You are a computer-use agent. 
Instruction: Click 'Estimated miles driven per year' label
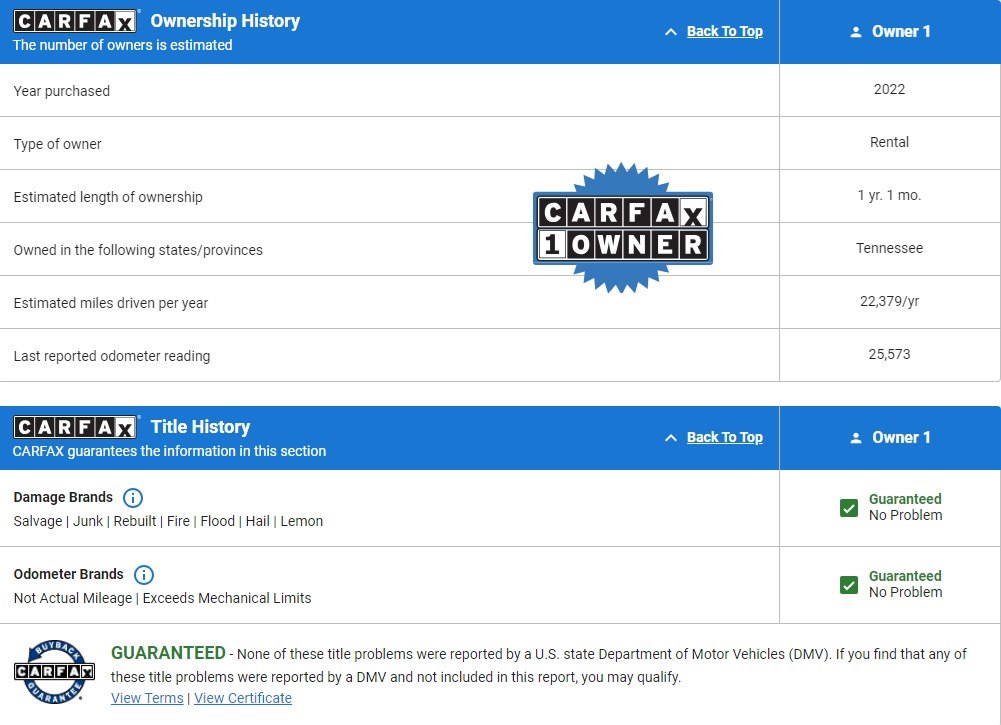[x=110, y=303]
